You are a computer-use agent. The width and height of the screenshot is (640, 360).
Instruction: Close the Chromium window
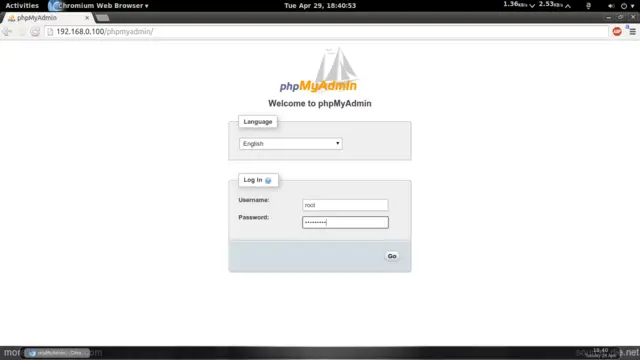pyautogui.click(x=633, y=17)
